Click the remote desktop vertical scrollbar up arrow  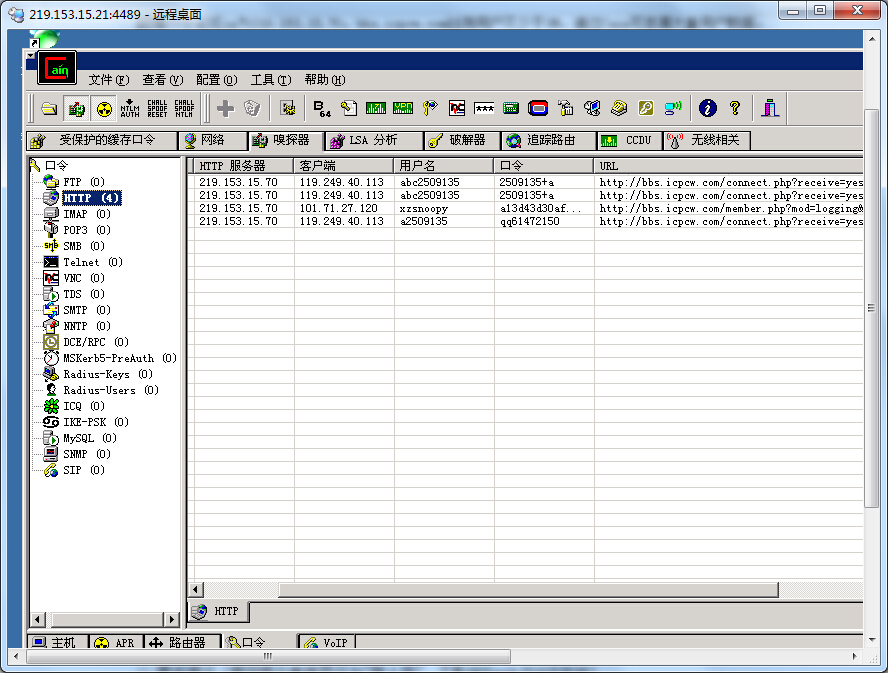[872, 39]
